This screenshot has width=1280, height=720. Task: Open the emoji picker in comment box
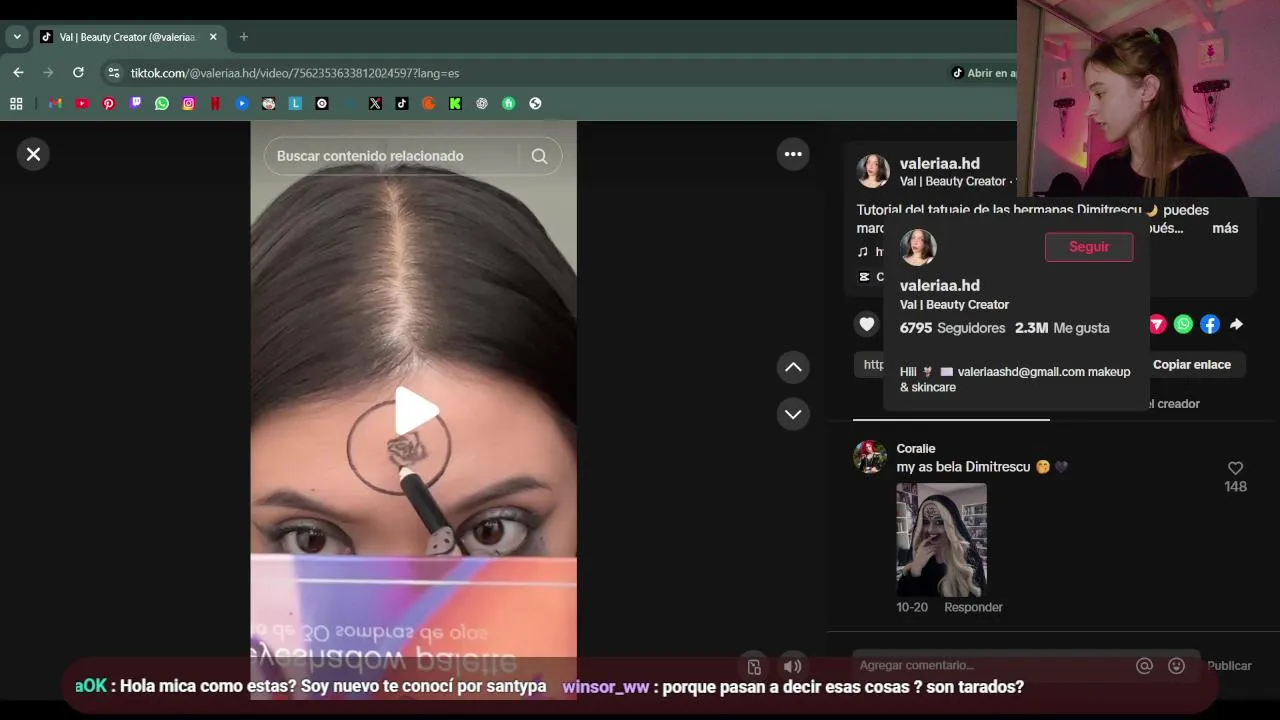click(x=1176, y=666)
